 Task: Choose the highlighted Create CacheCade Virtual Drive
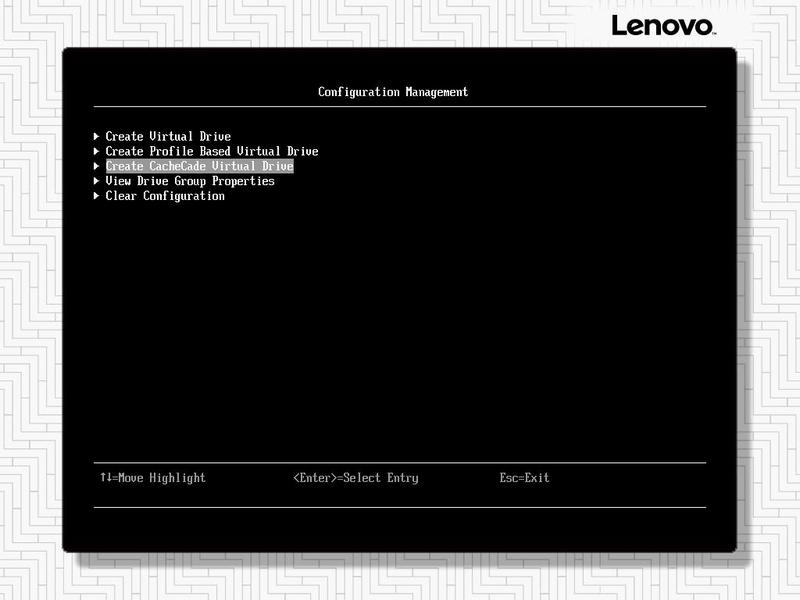tap(199, 166)
